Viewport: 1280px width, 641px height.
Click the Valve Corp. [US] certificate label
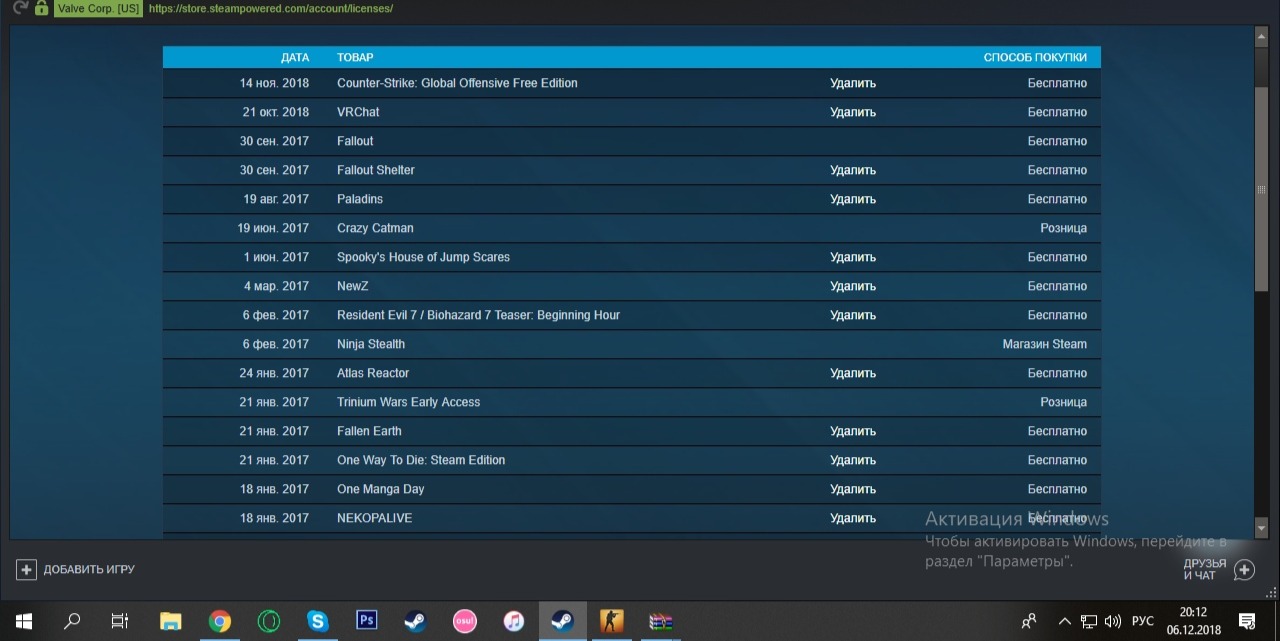(98, 8)
